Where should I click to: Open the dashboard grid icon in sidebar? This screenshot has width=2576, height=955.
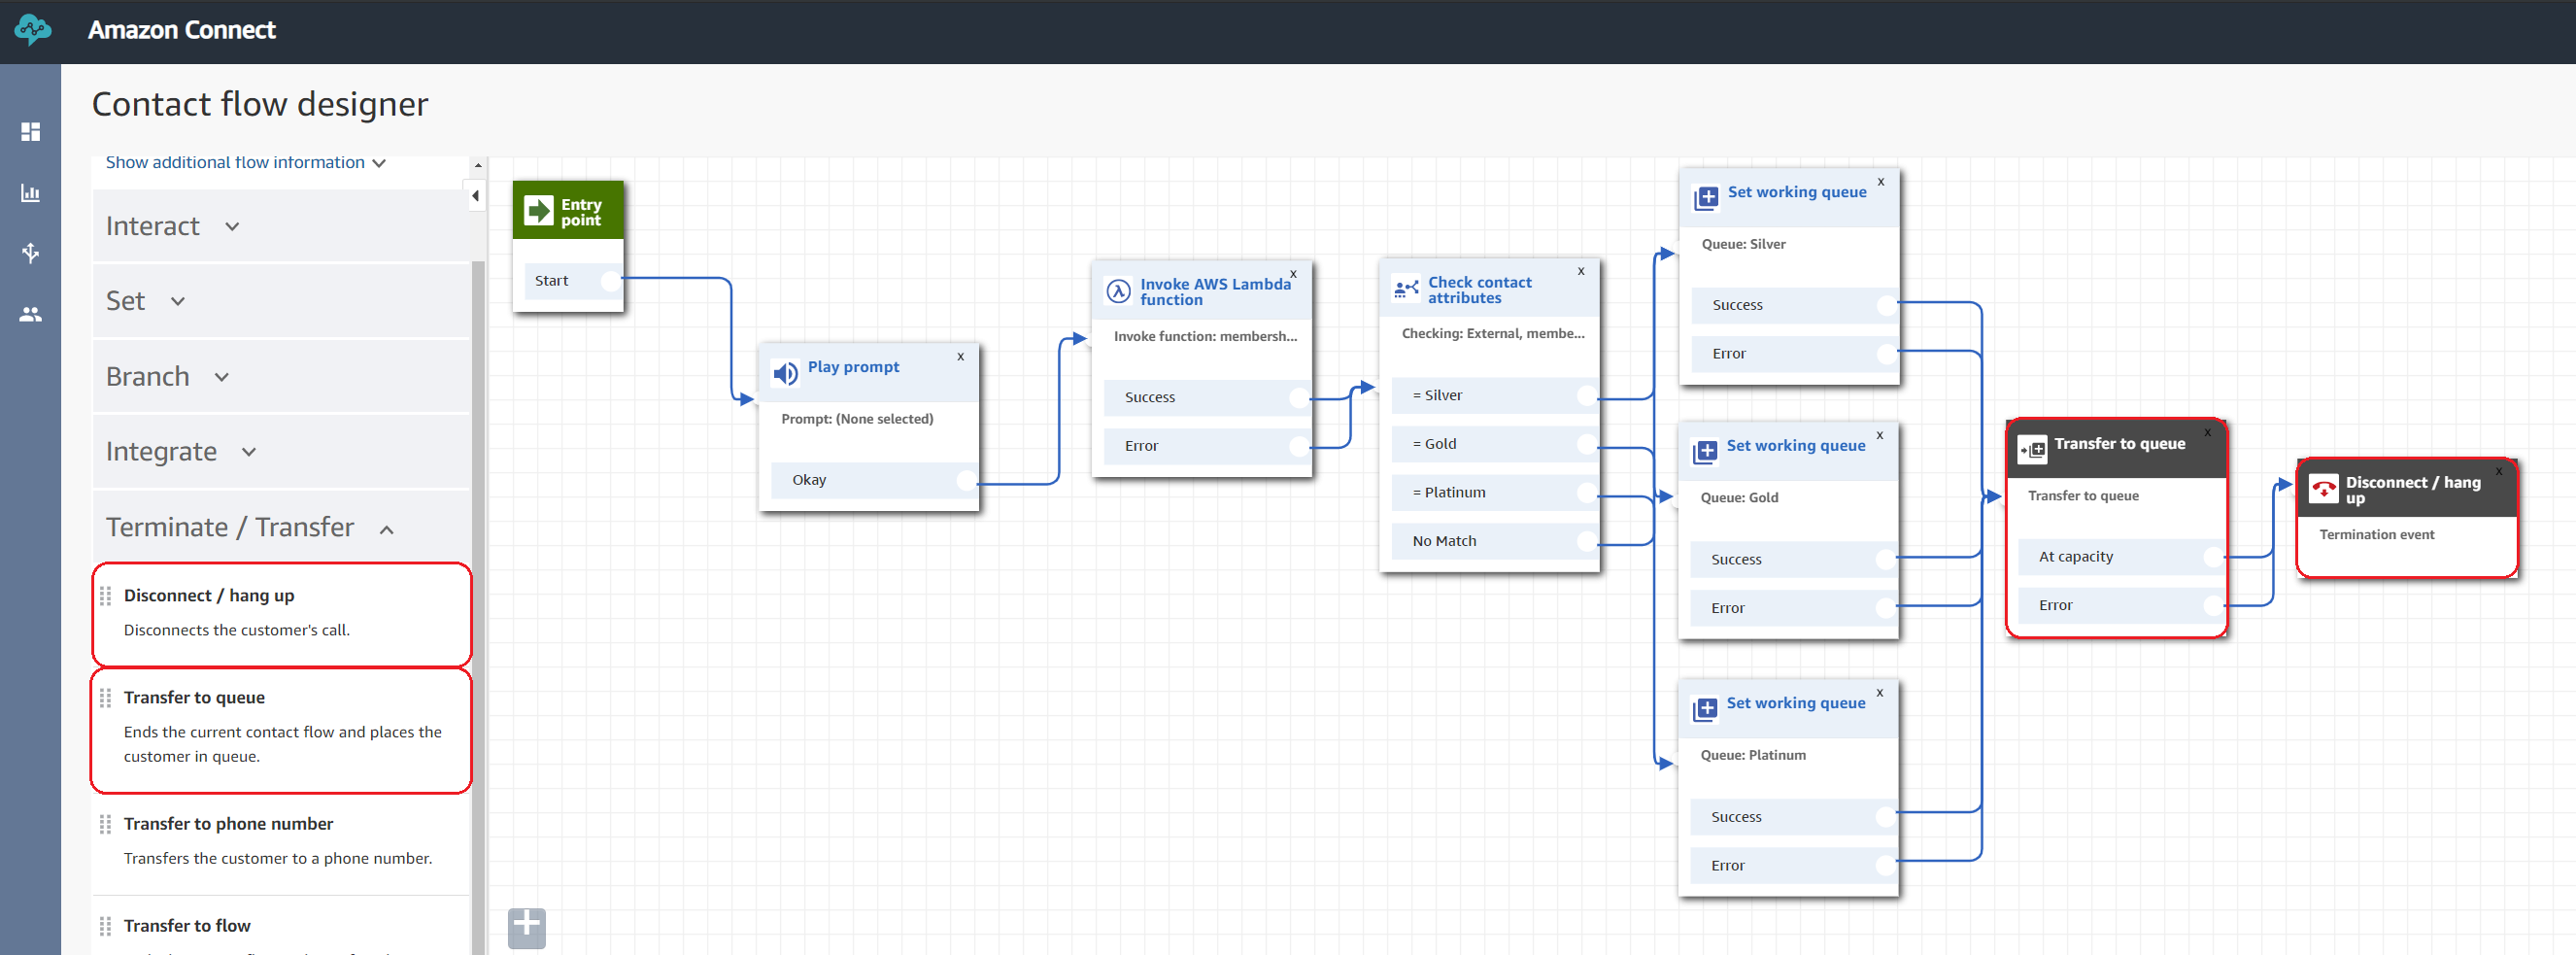coord(31,132)
